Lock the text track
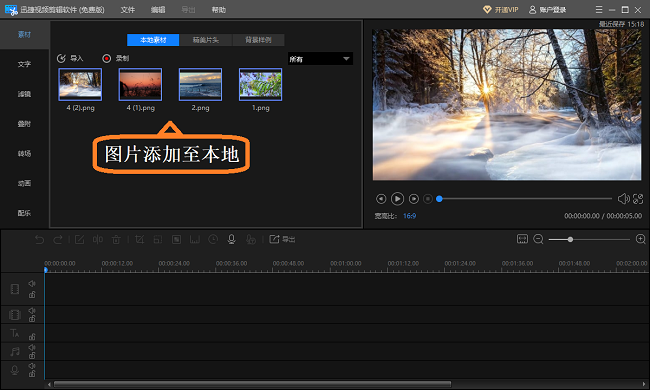Viewport: 650px width, 390px height. [32, 337]
